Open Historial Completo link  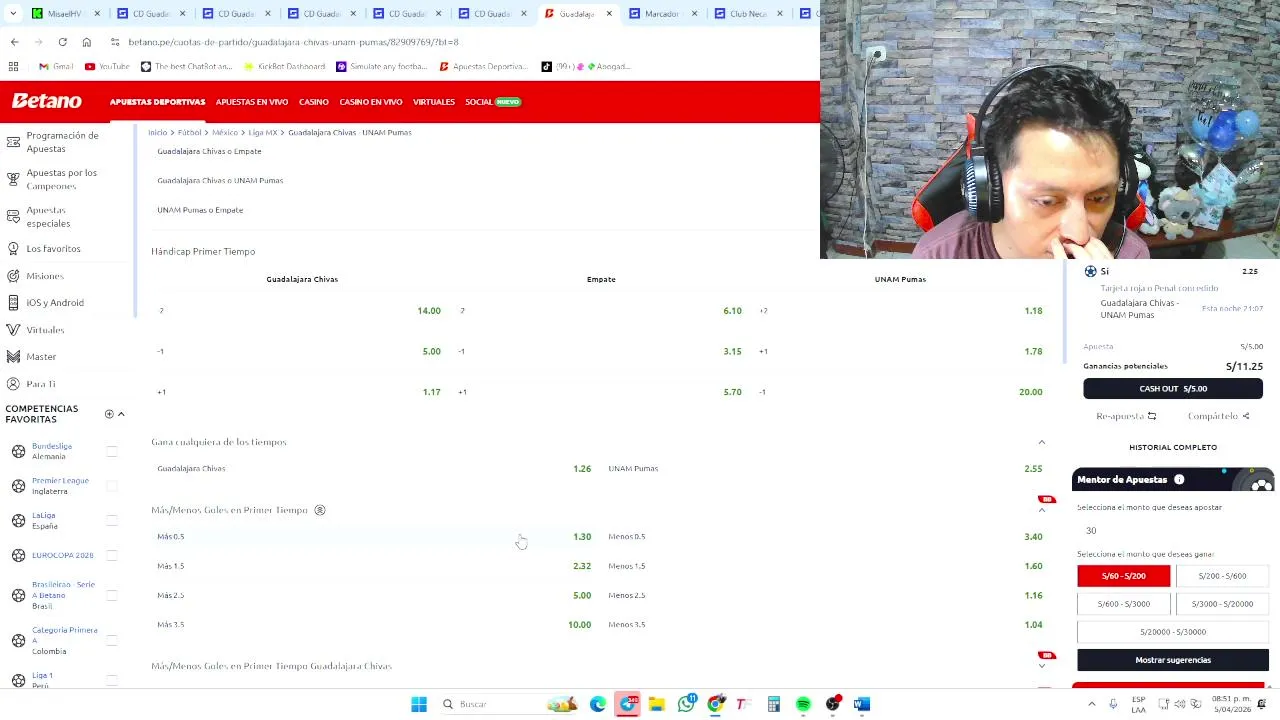(1173, 448)
